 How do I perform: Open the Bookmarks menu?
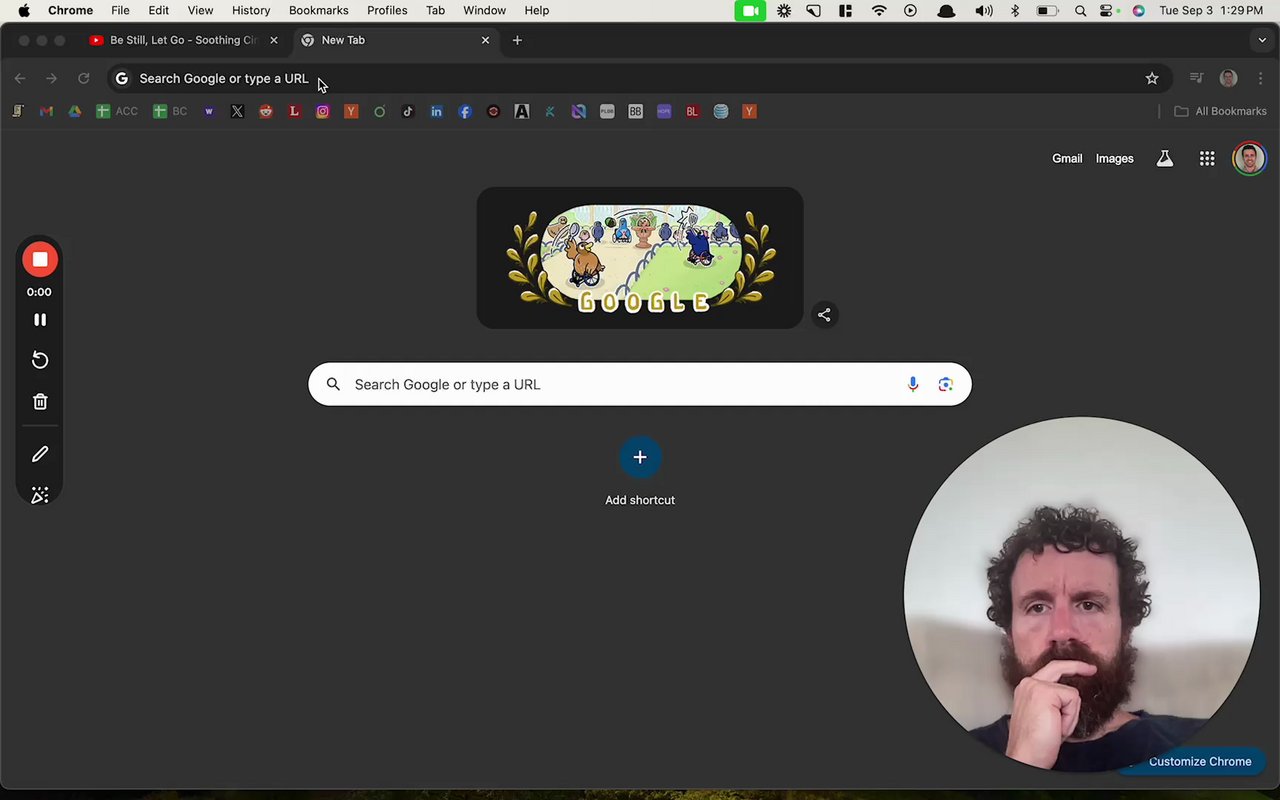point(318,10)
